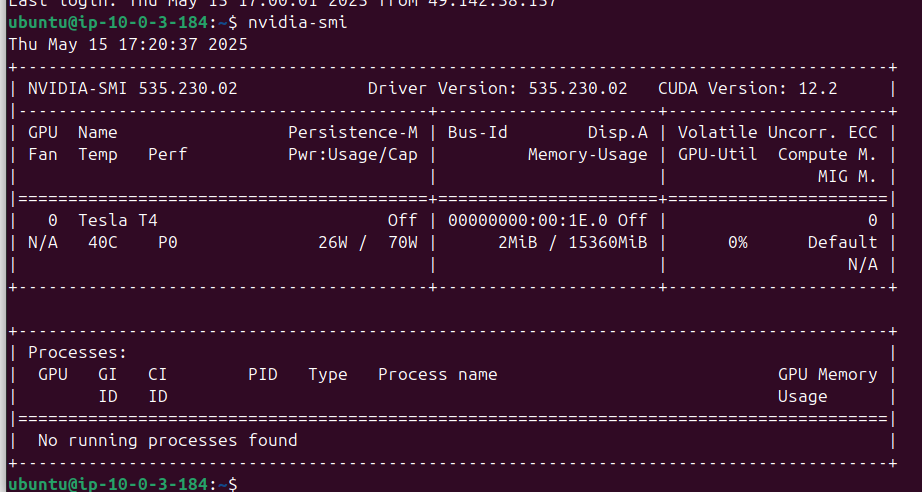Viewport: 922px width, 492px height.
Task: Click the 2MiB / 15360MiB memory value
Action: point(572,242)
